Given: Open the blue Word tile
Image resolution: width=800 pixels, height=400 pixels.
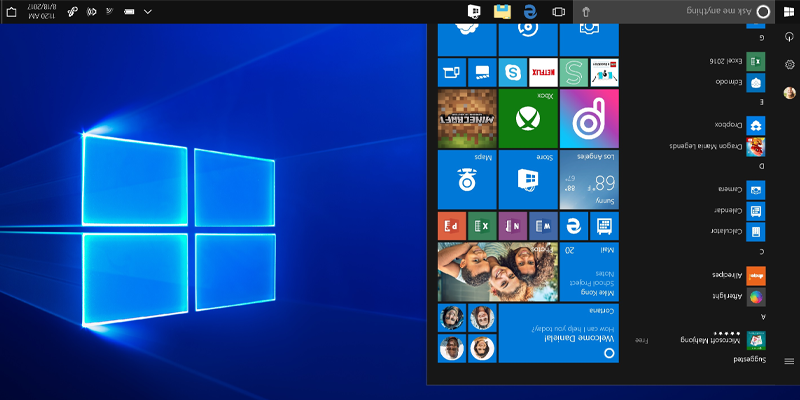Looking at the screenshot, I should [543, 226].
